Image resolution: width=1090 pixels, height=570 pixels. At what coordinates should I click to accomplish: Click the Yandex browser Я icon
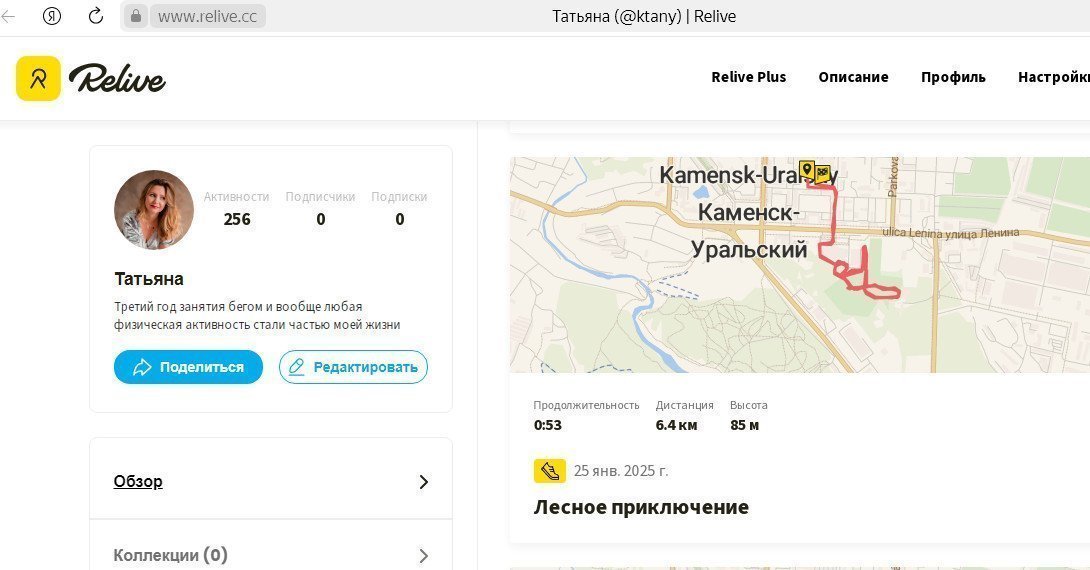coord(52,15)
